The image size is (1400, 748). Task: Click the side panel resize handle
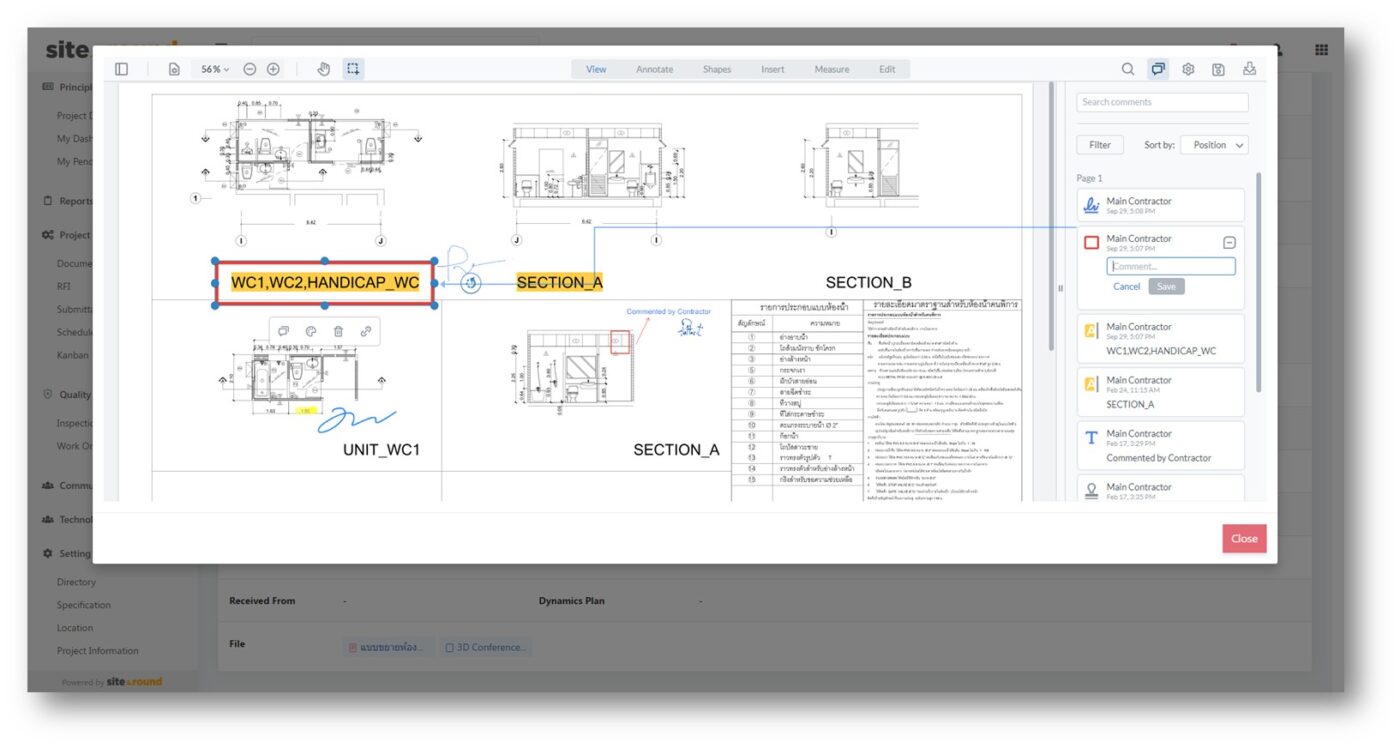coord(1060,288)
